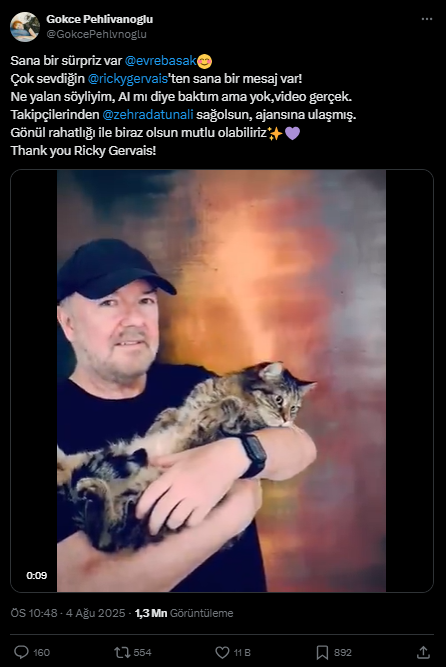Image resolution: width=446 pixels, height=667 pixels.
Task: Click the retweet arrows icon
Action: tap(122, 652)
